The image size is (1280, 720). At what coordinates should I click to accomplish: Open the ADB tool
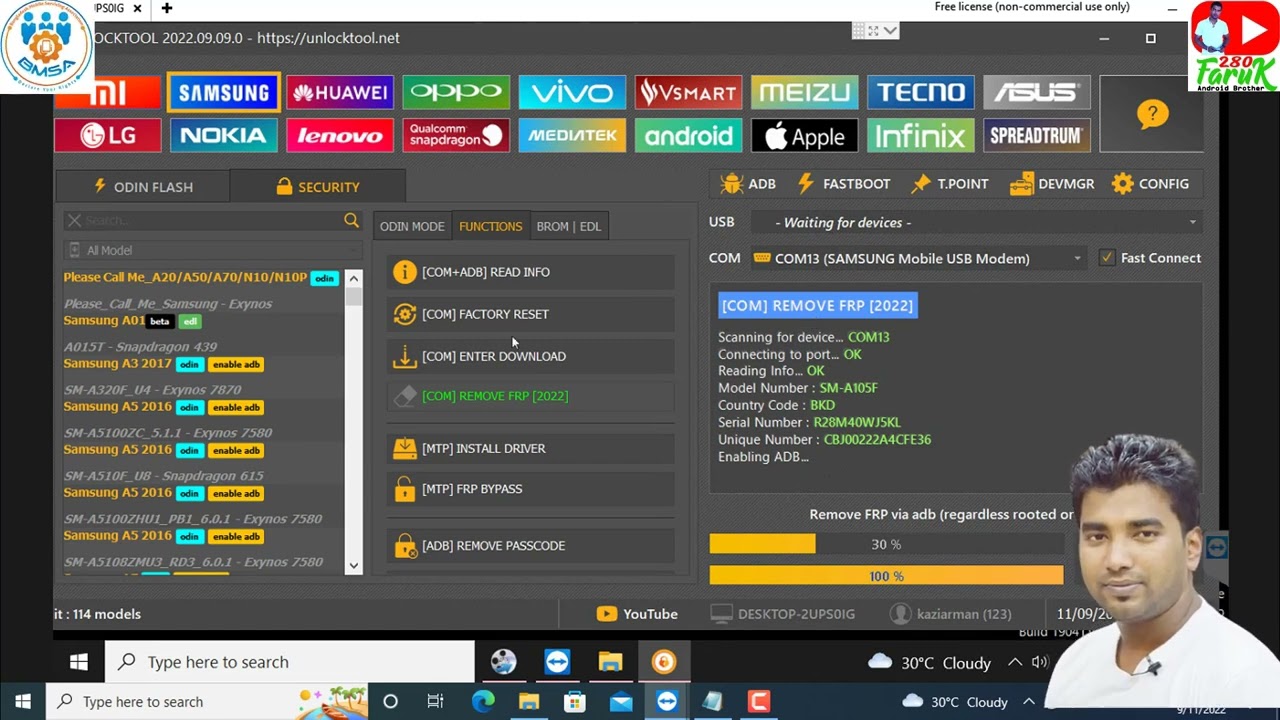click(x=748, y=184)
